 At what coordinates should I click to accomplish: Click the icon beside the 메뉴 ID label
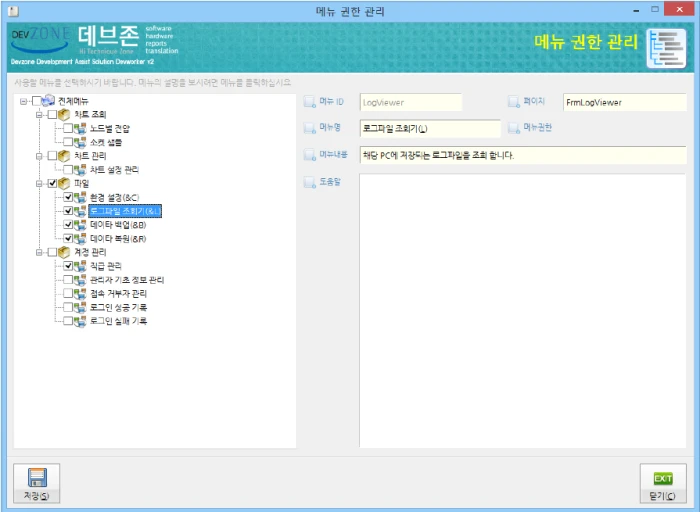pos(310,102)
